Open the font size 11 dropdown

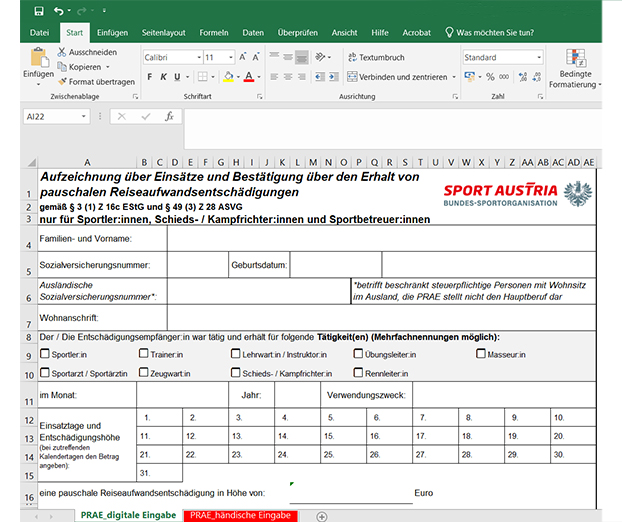(x=230, y=58)
